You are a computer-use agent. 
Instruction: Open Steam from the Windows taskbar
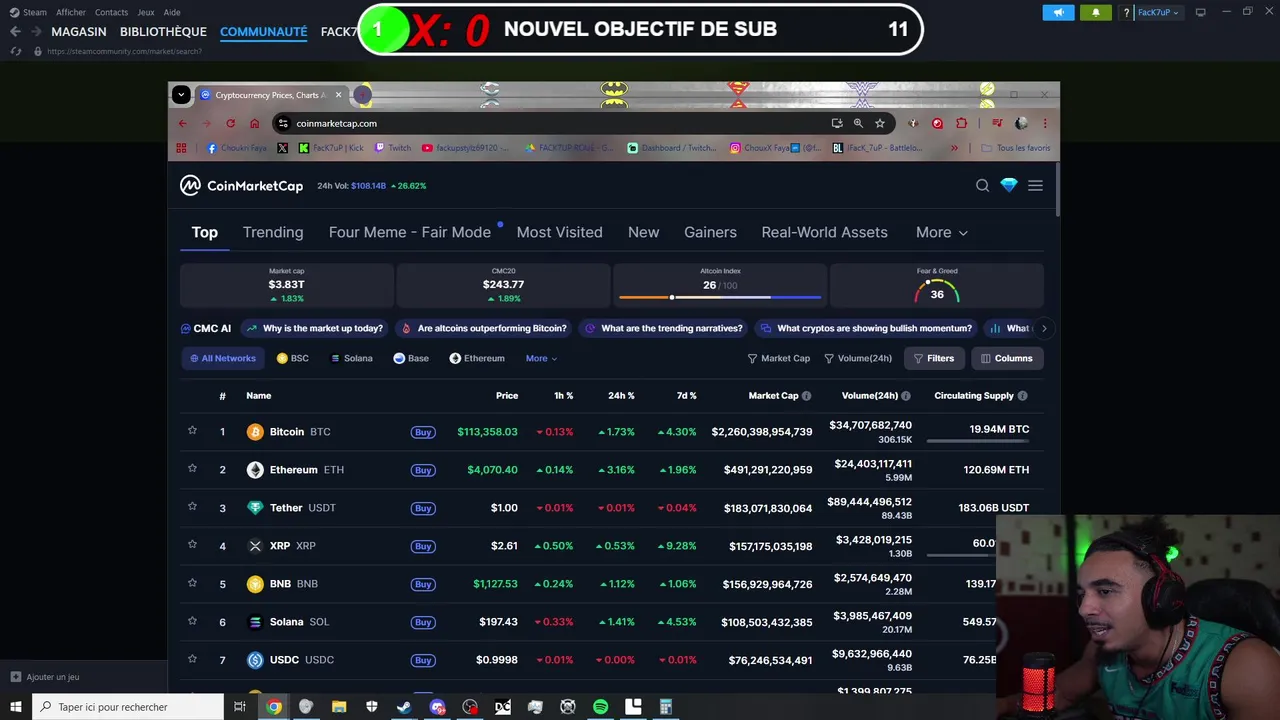click(x=404, y=707)
